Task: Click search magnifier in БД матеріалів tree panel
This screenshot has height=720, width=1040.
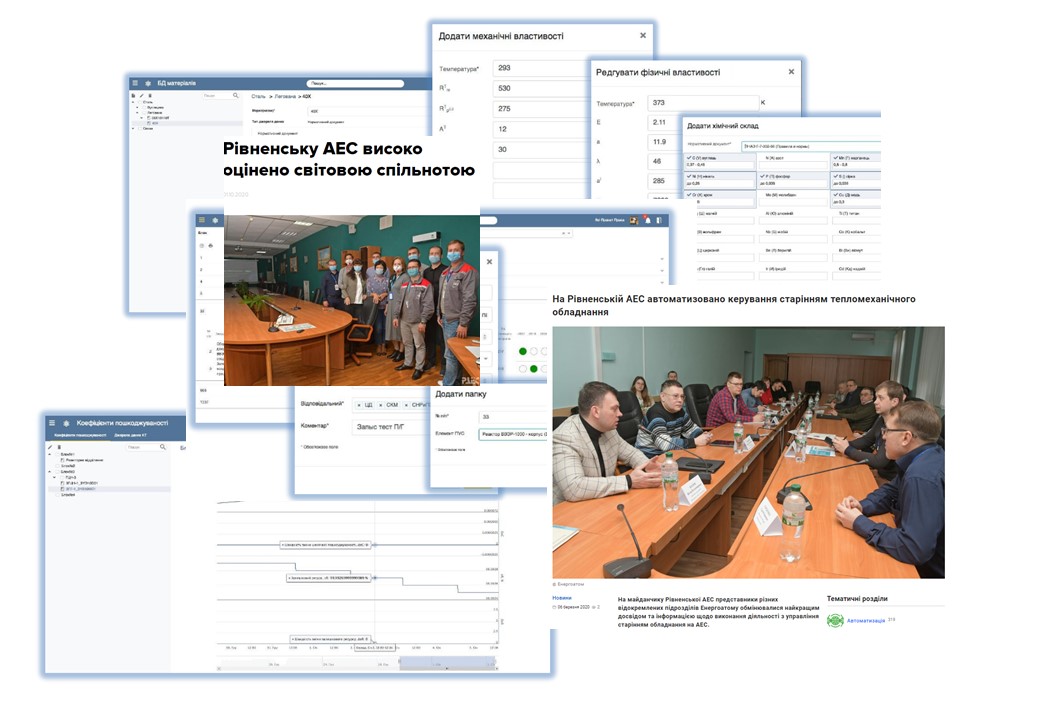Action: pos(236,95)
